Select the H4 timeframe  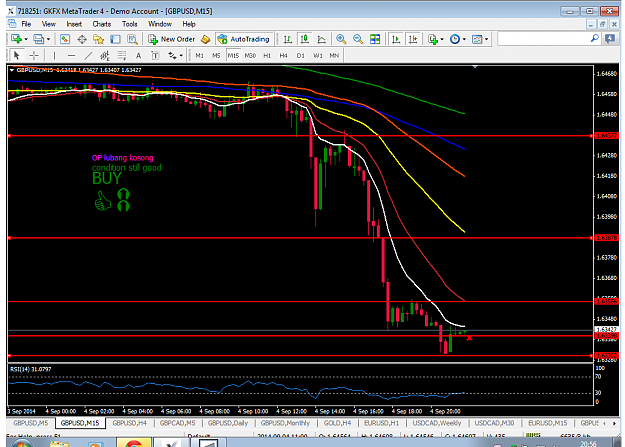[x=283, y=55]
